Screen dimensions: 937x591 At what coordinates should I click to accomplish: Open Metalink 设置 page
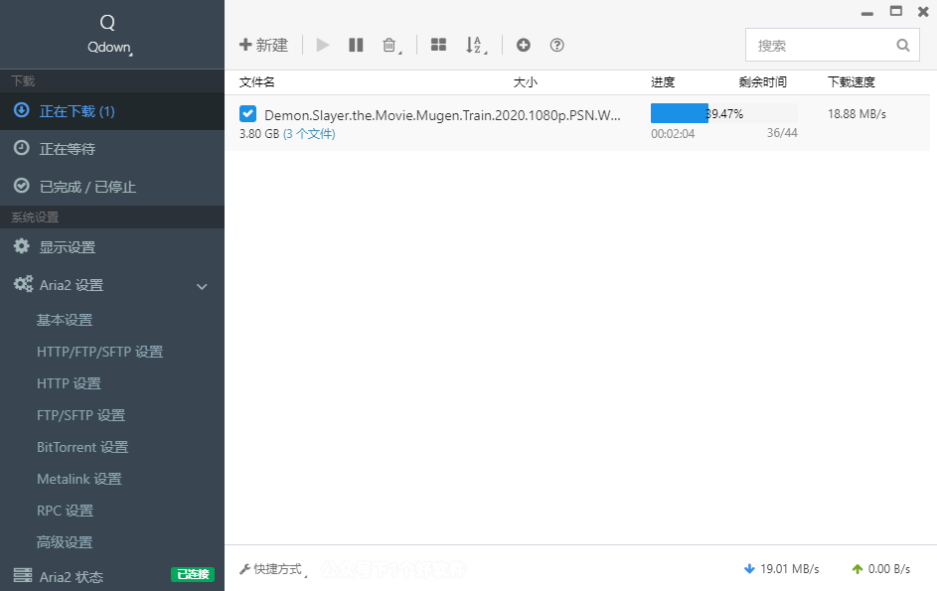click(79, 479)
